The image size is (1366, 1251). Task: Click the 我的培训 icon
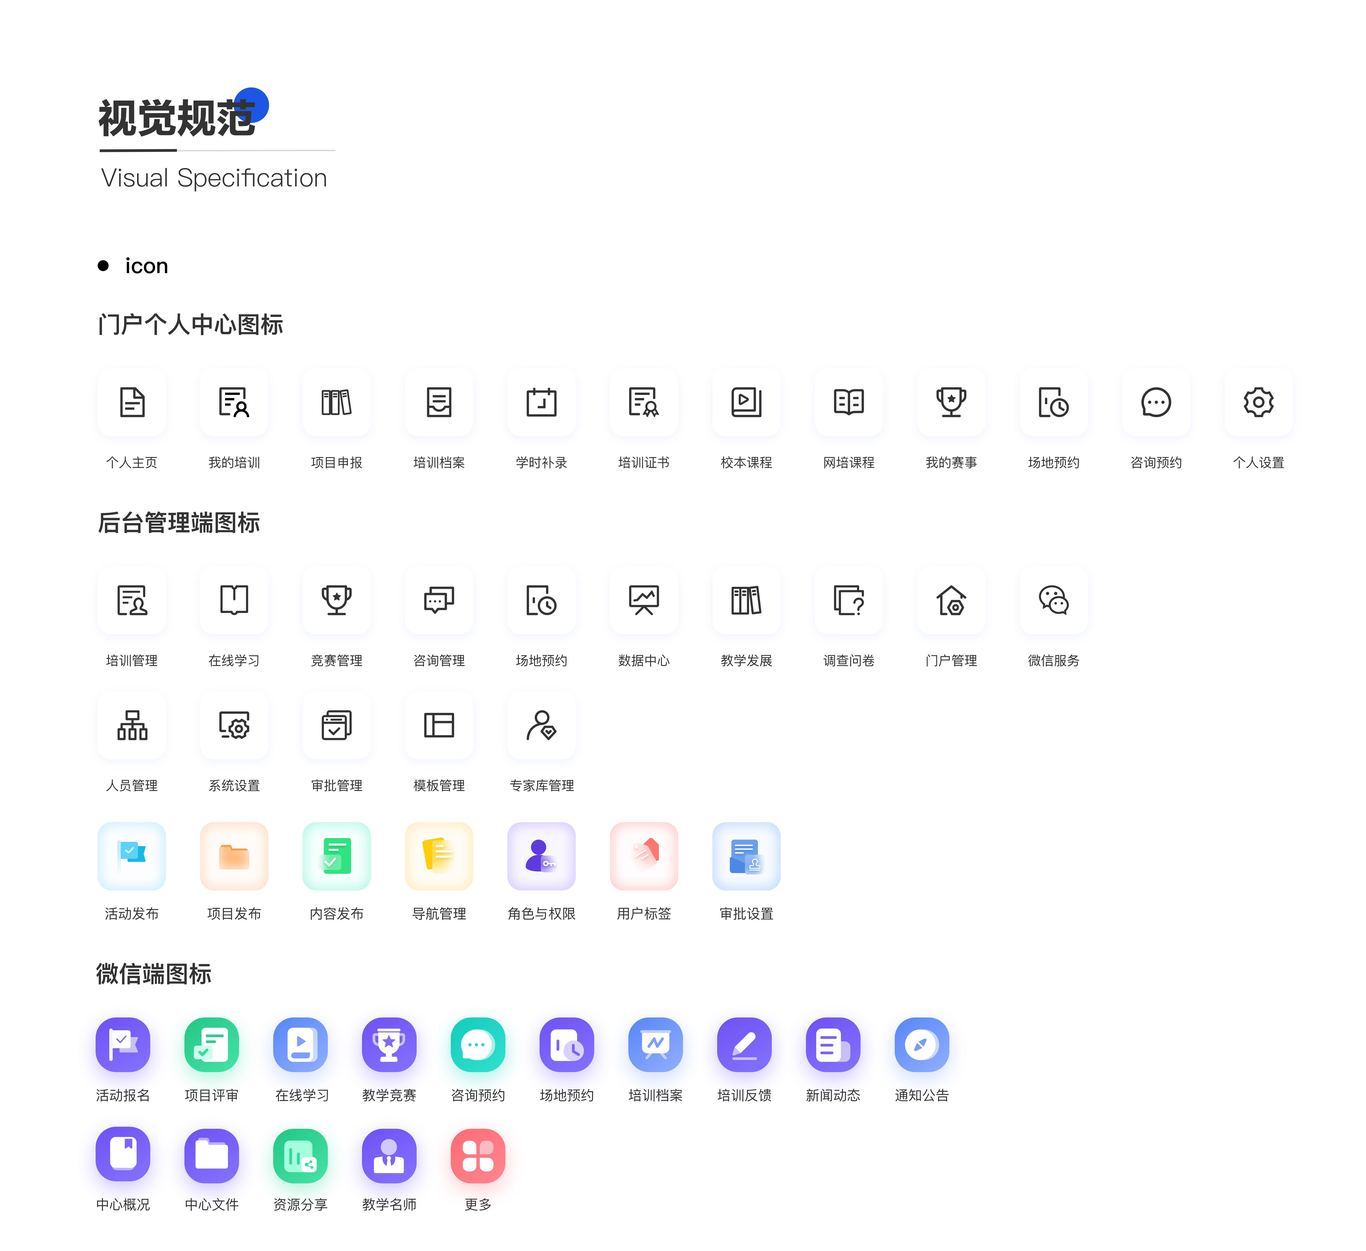coord(234,402)
